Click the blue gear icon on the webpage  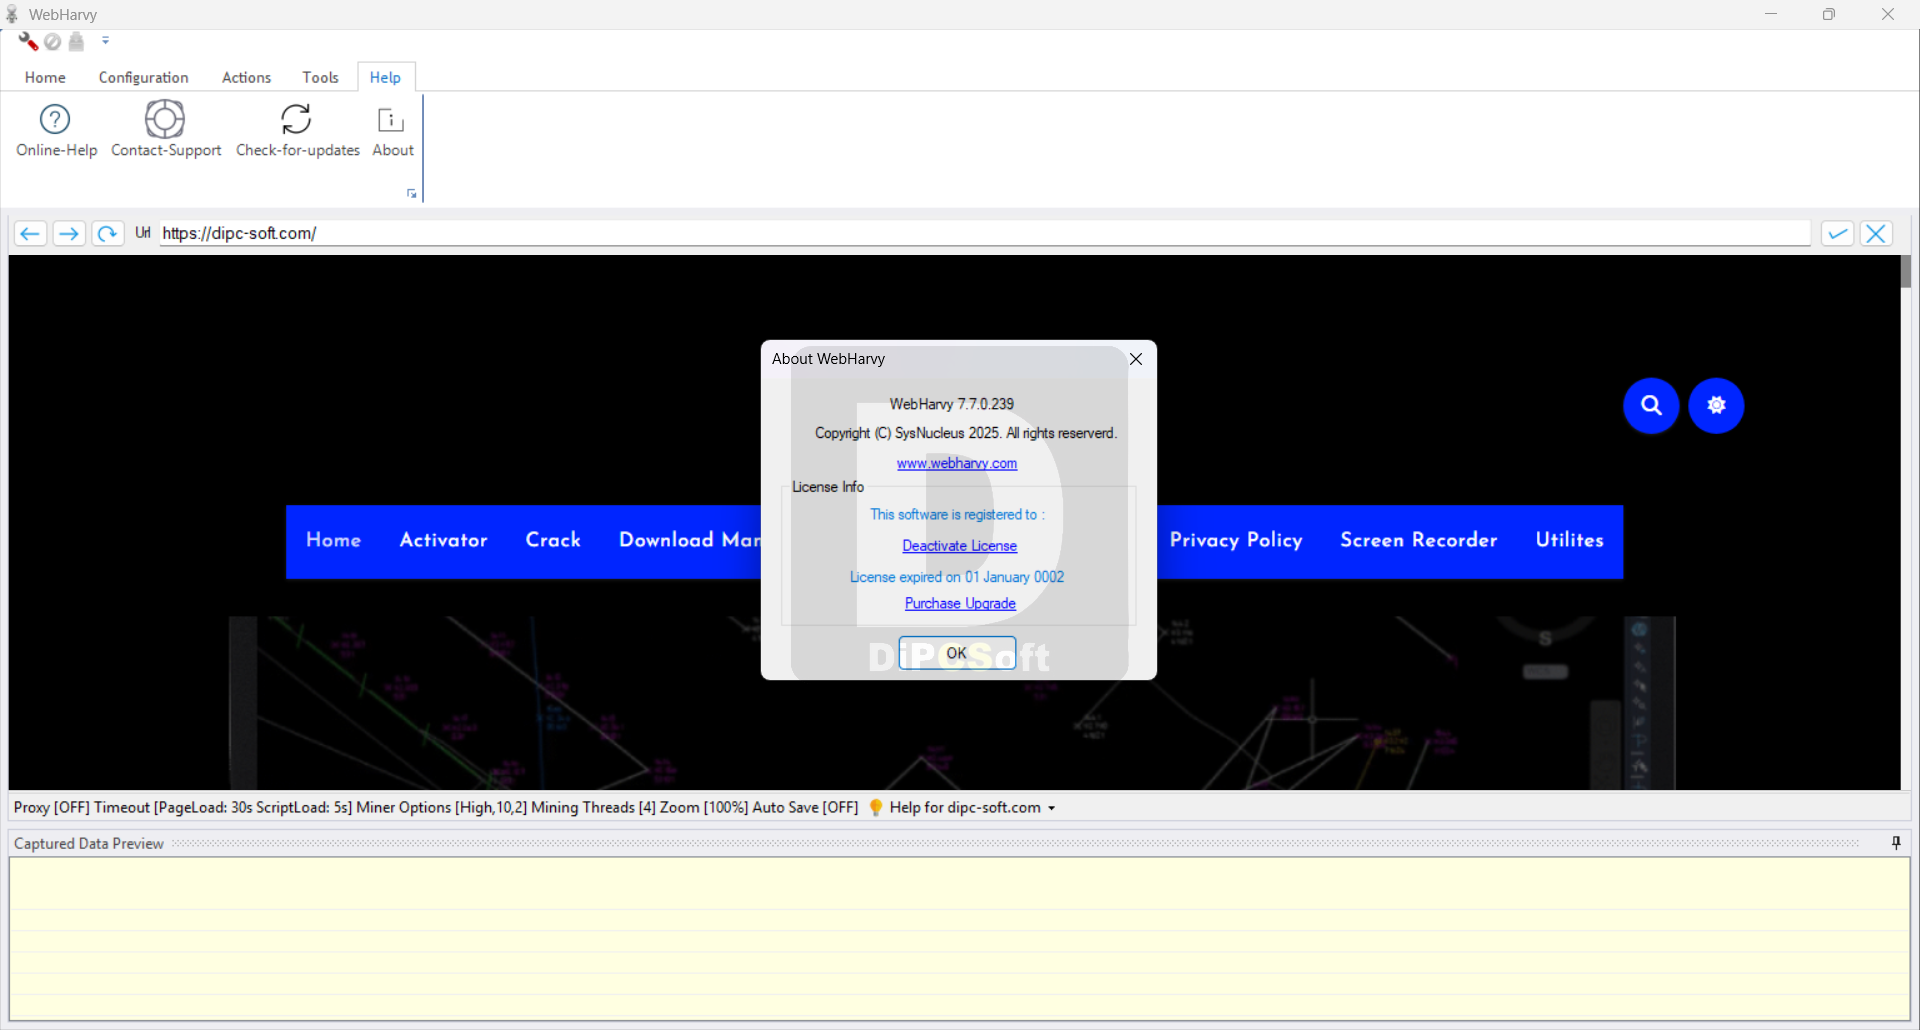(x=1716, y=405)
